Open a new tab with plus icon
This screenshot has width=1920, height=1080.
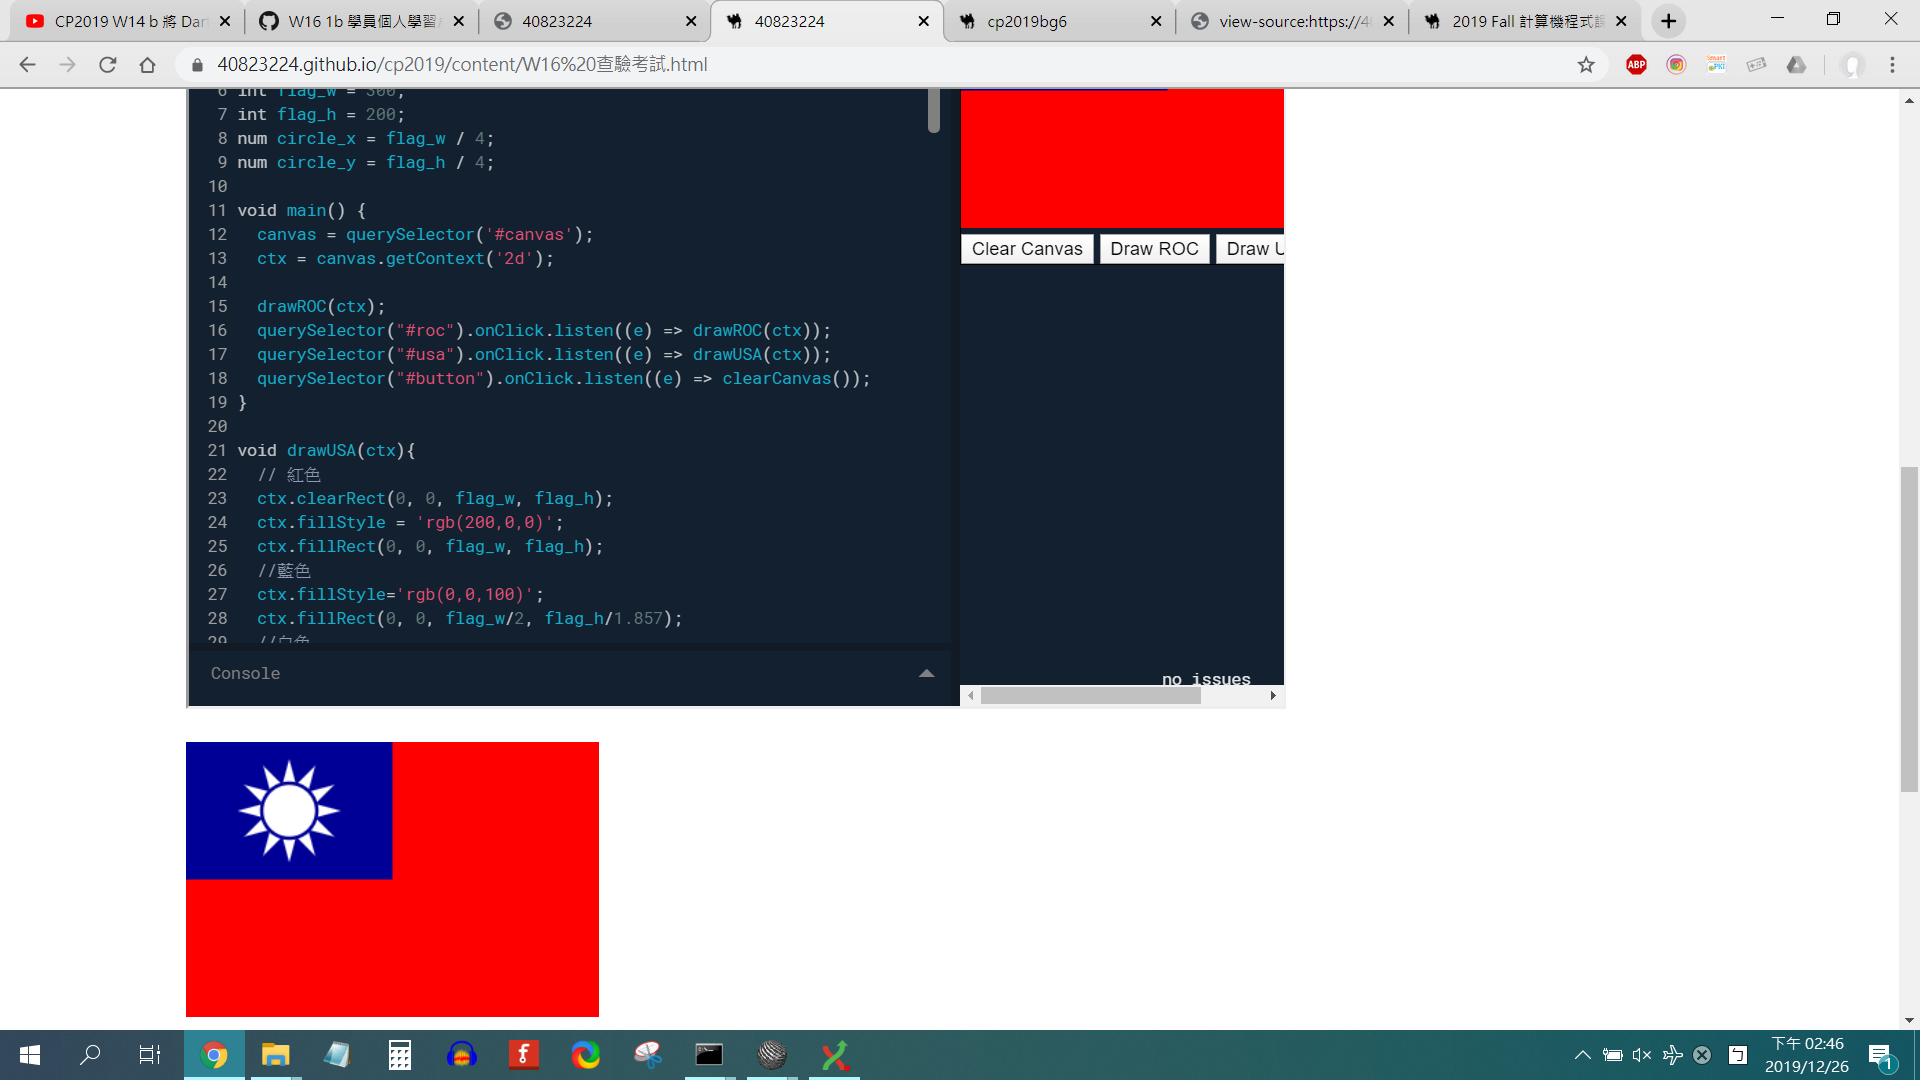tap(1668, 21)
